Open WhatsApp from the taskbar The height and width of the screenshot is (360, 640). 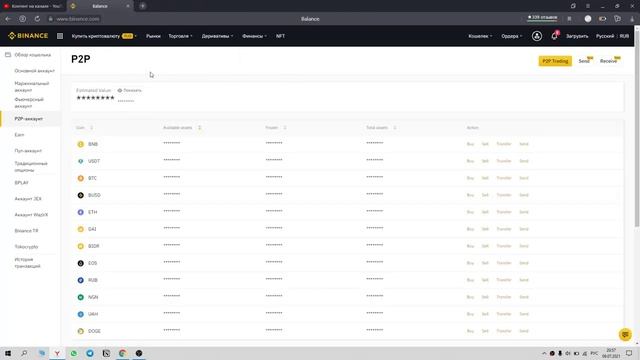pyautogui.click(x=73, y=353)
